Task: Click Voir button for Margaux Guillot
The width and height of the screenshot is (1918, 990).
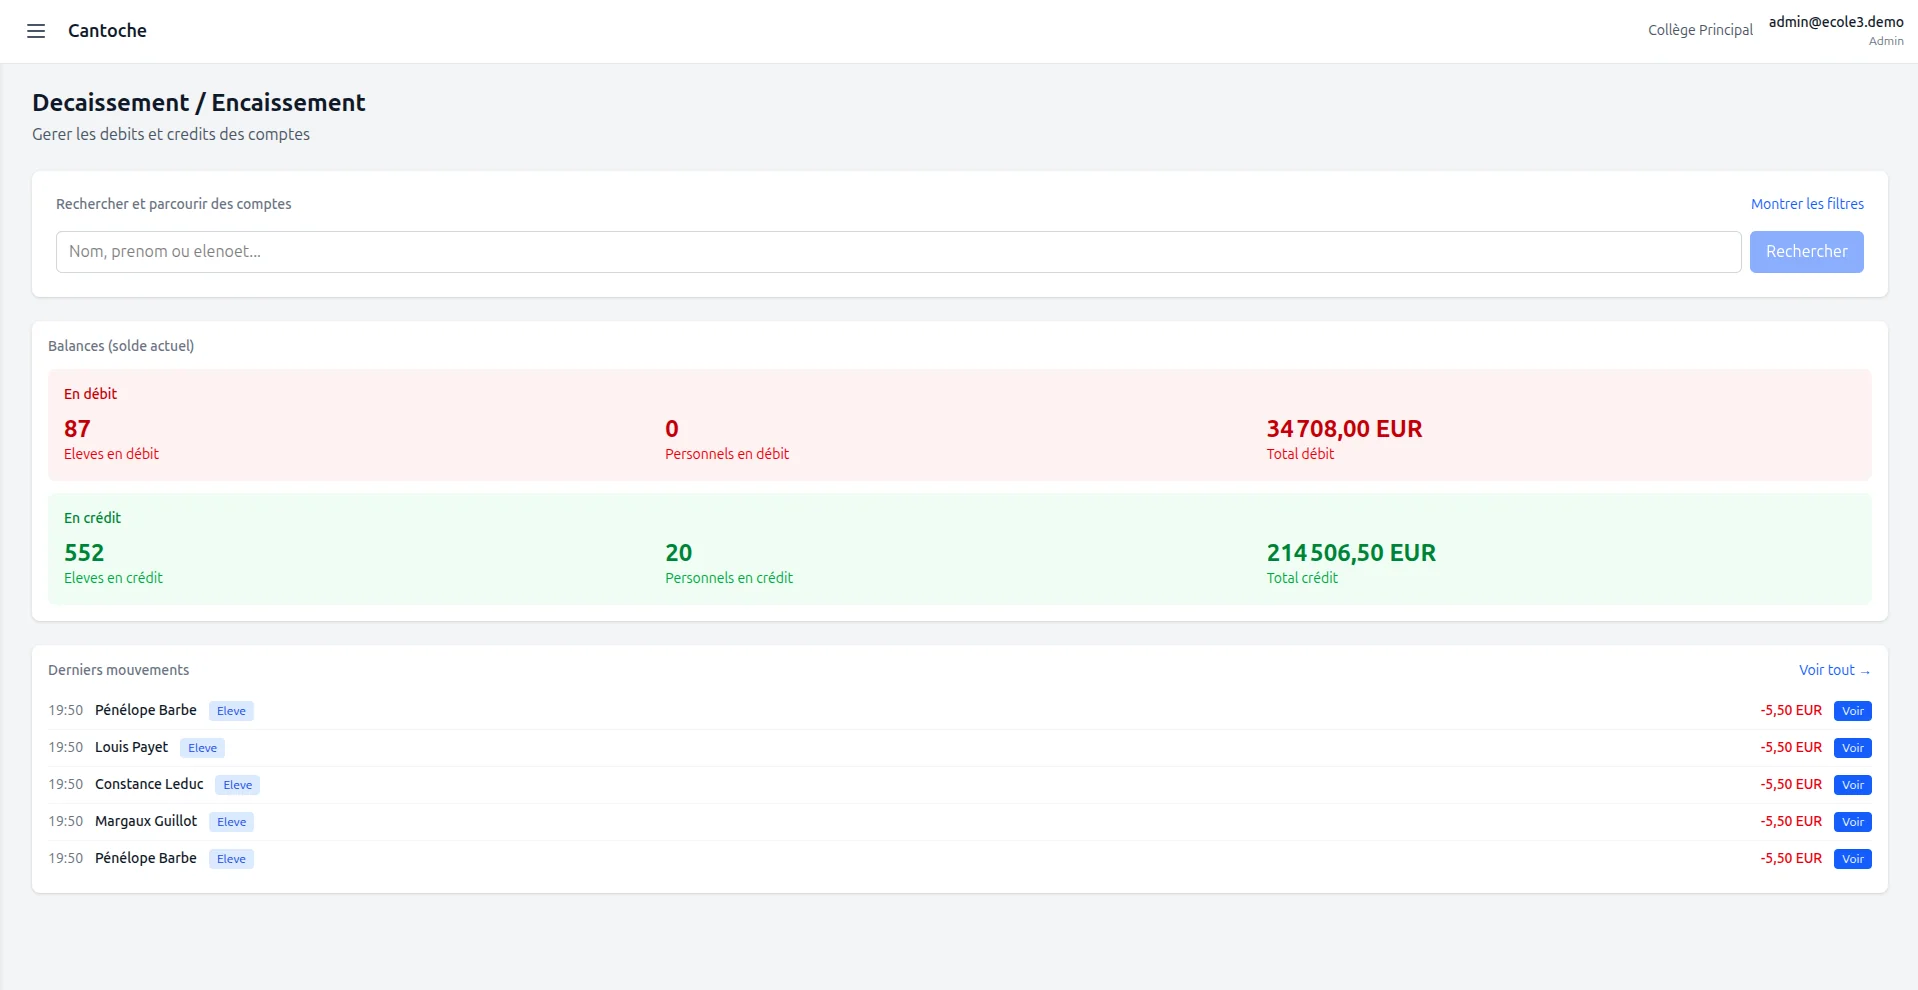Action: coord(1852,822)
